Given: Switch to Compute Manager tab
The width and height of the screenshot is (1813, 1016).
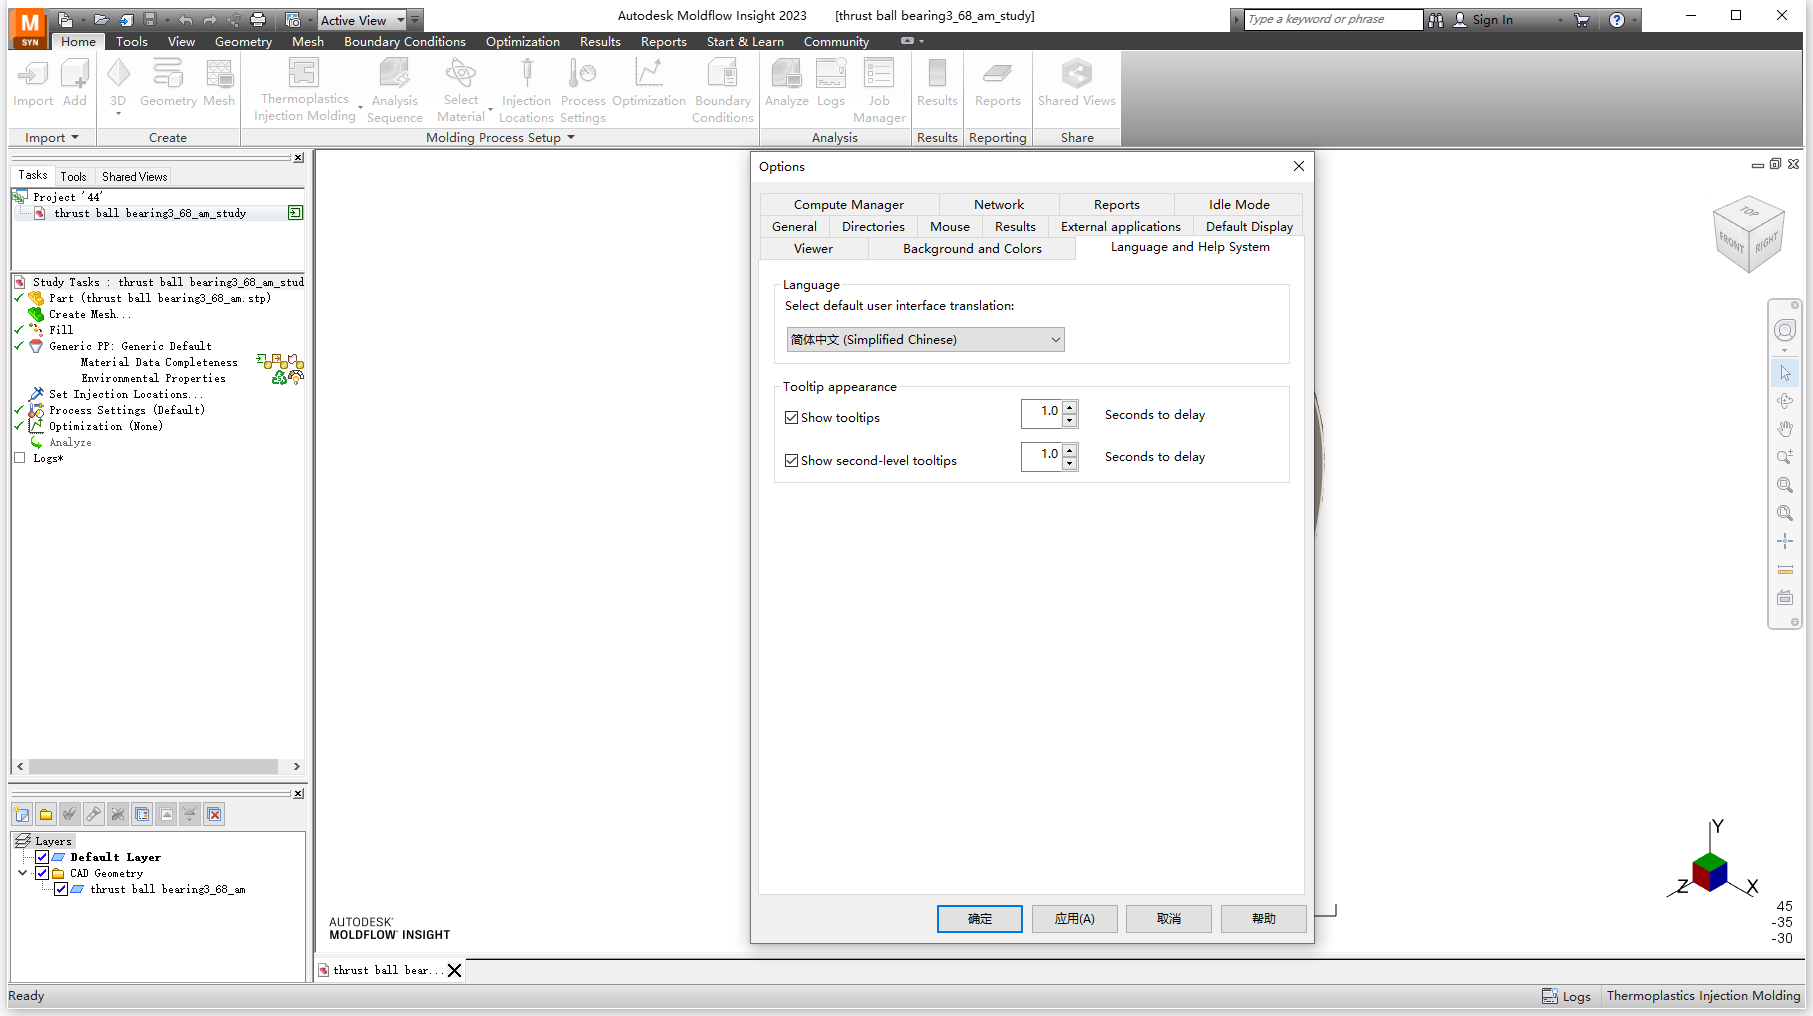Looking at the screenshot, I should (x=849, y=205).
